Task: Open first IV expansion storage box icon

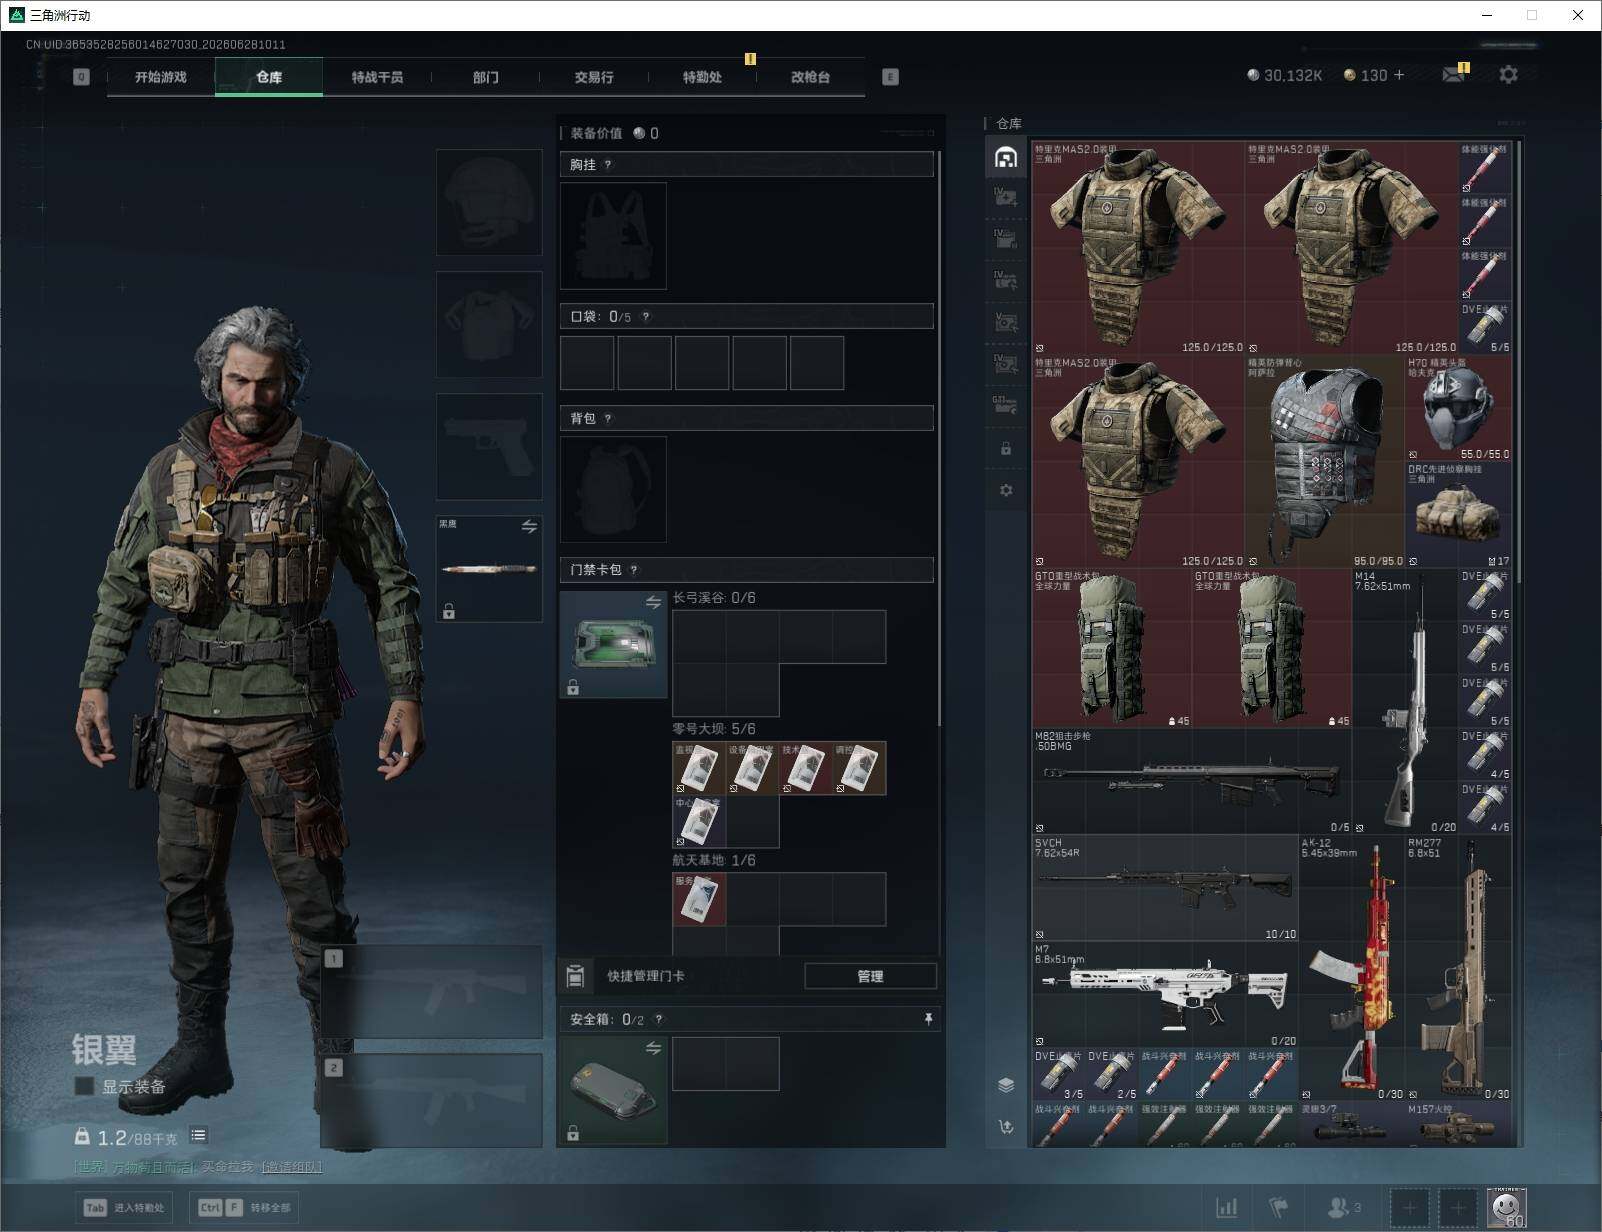Action: [x=1006, y=197]
